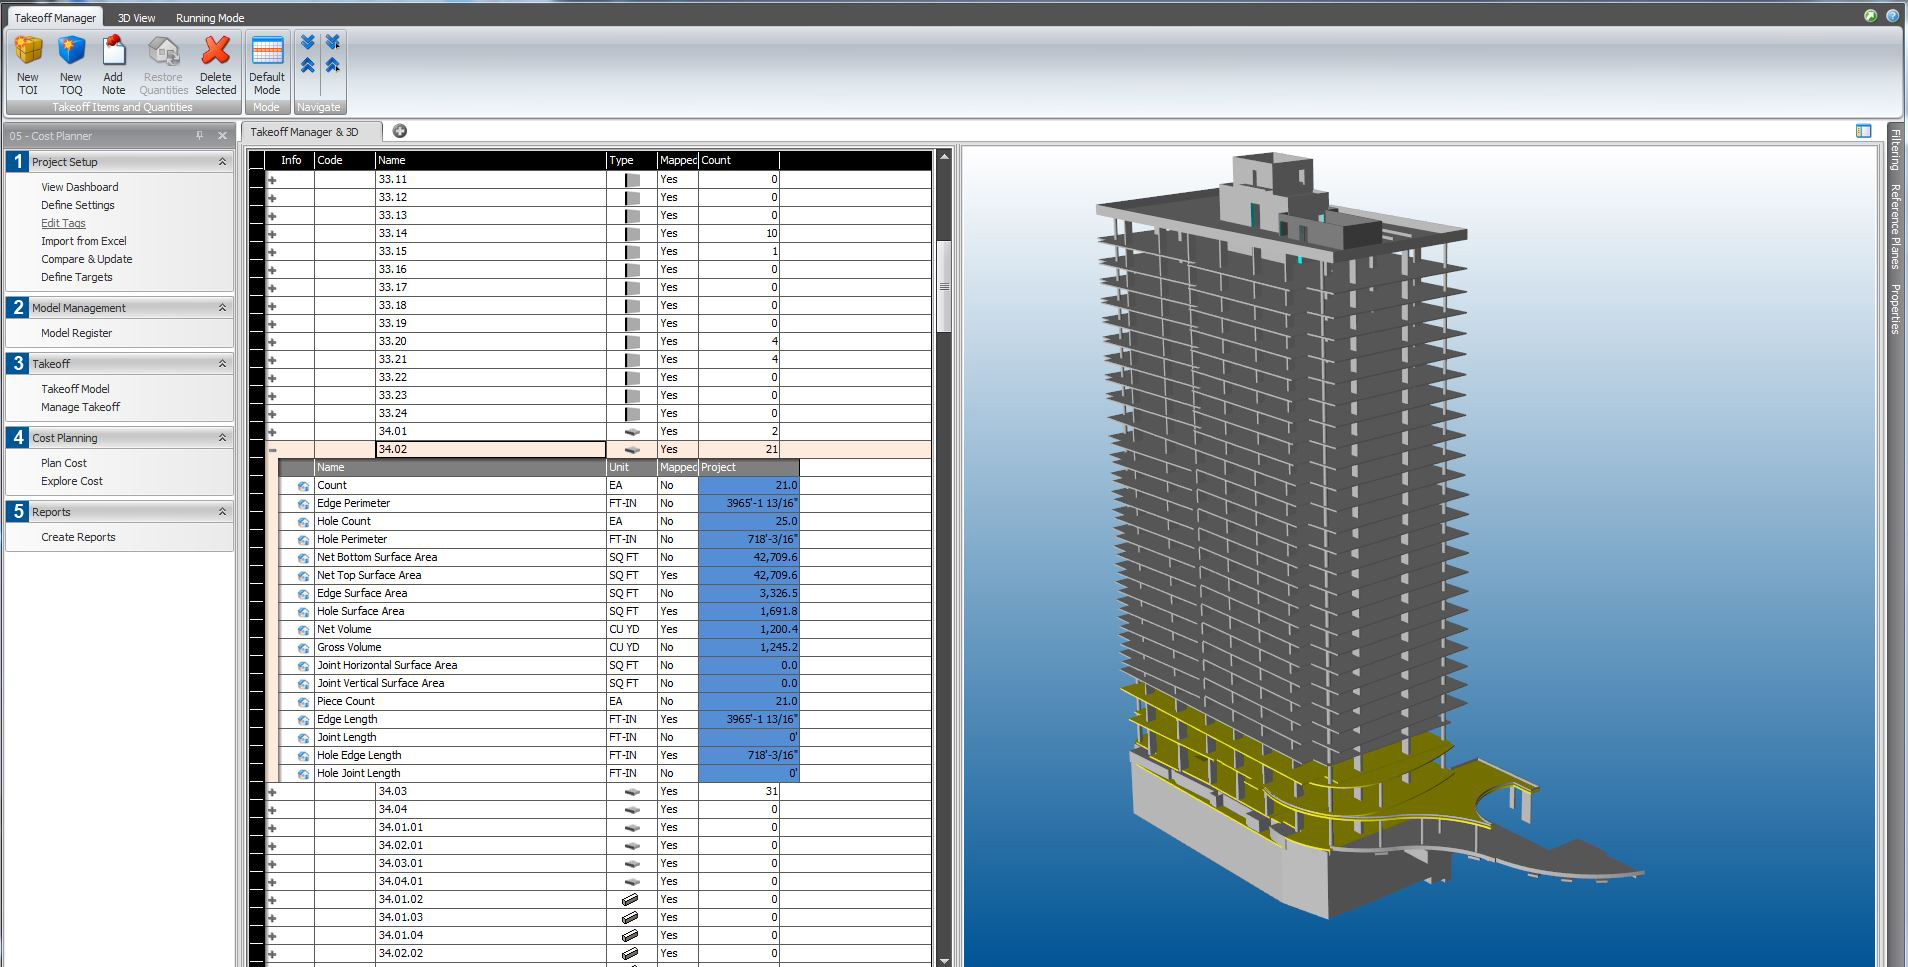The height and width of the screenshot is (967, 1908).
Task: Switch to Default Mode
Action: (x=266, y=62)
